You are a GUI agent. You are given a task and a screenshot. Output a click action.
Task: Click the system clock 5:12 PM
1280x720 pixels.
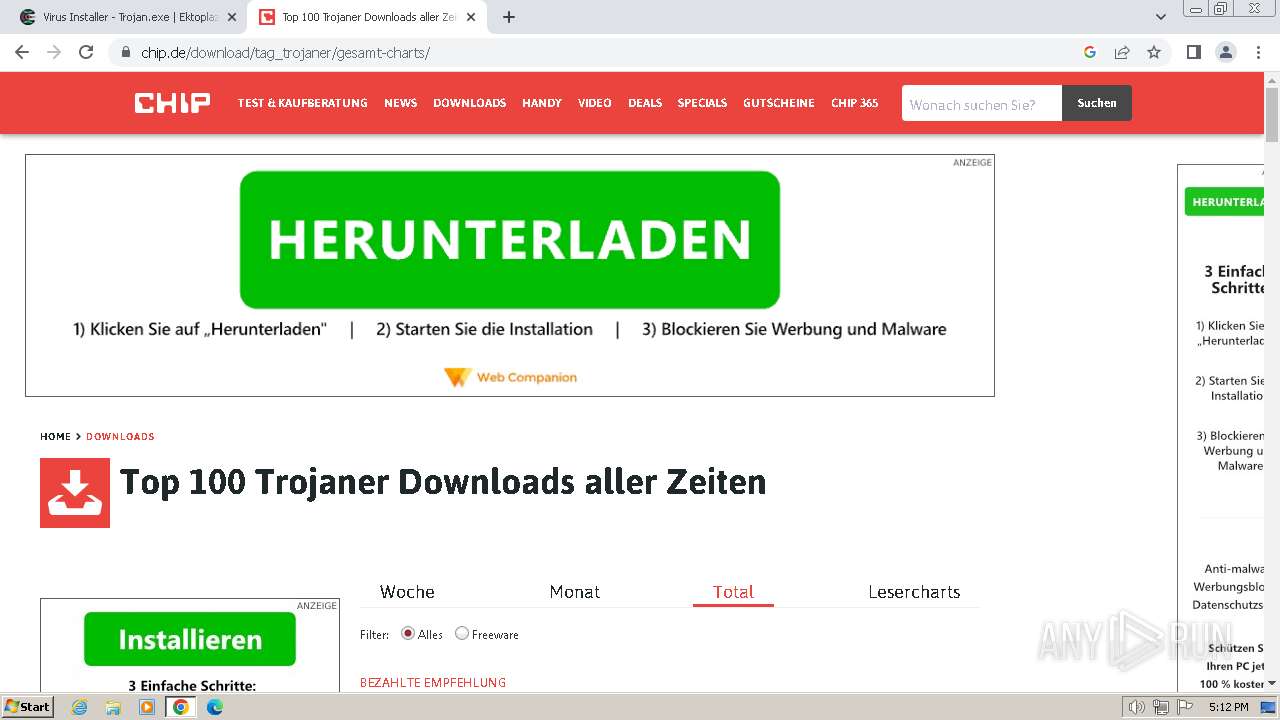(1228, 707)
